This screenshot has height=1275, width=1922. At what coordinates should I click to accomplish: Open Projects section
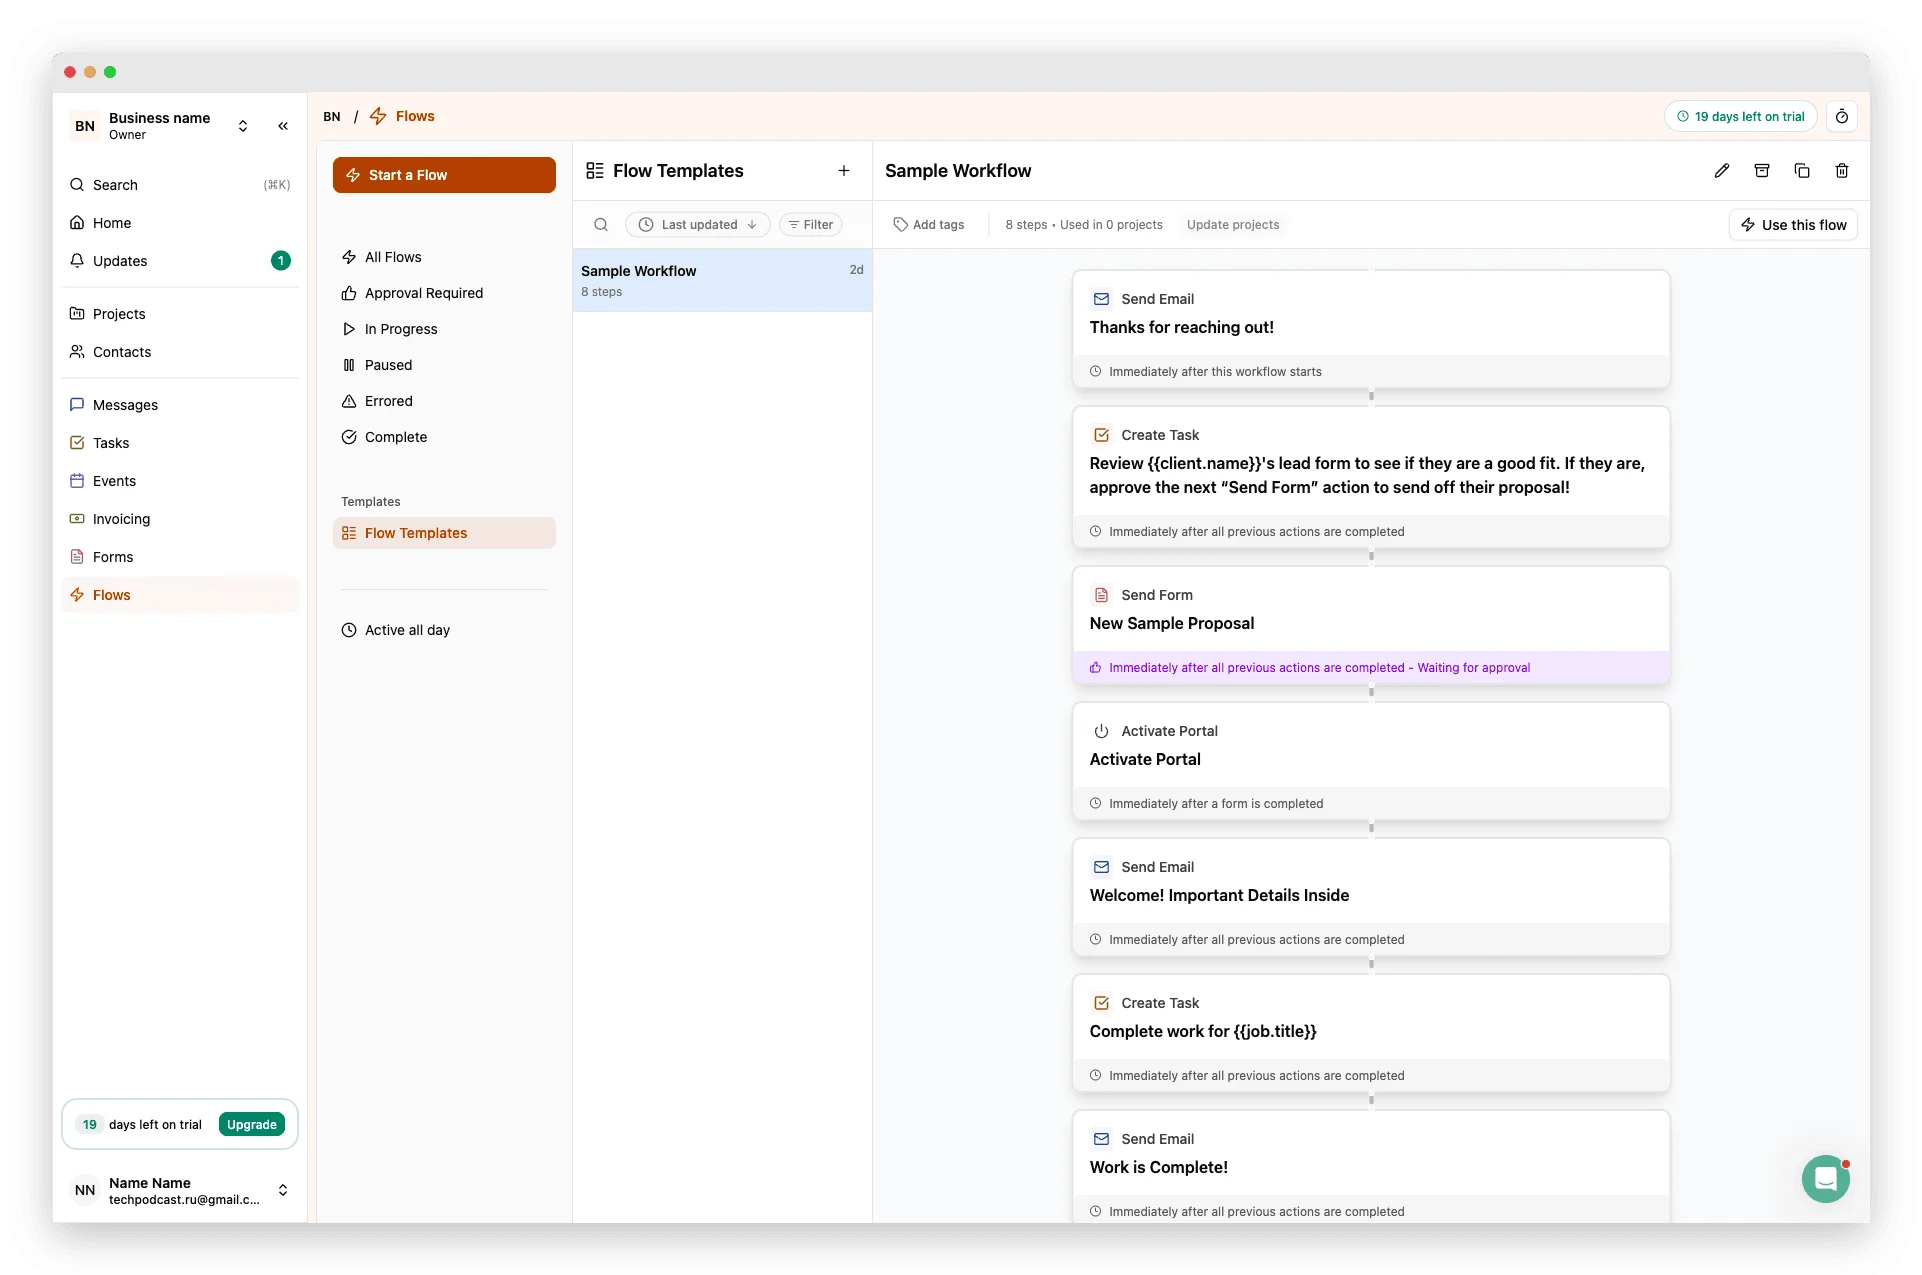[180, 314]
